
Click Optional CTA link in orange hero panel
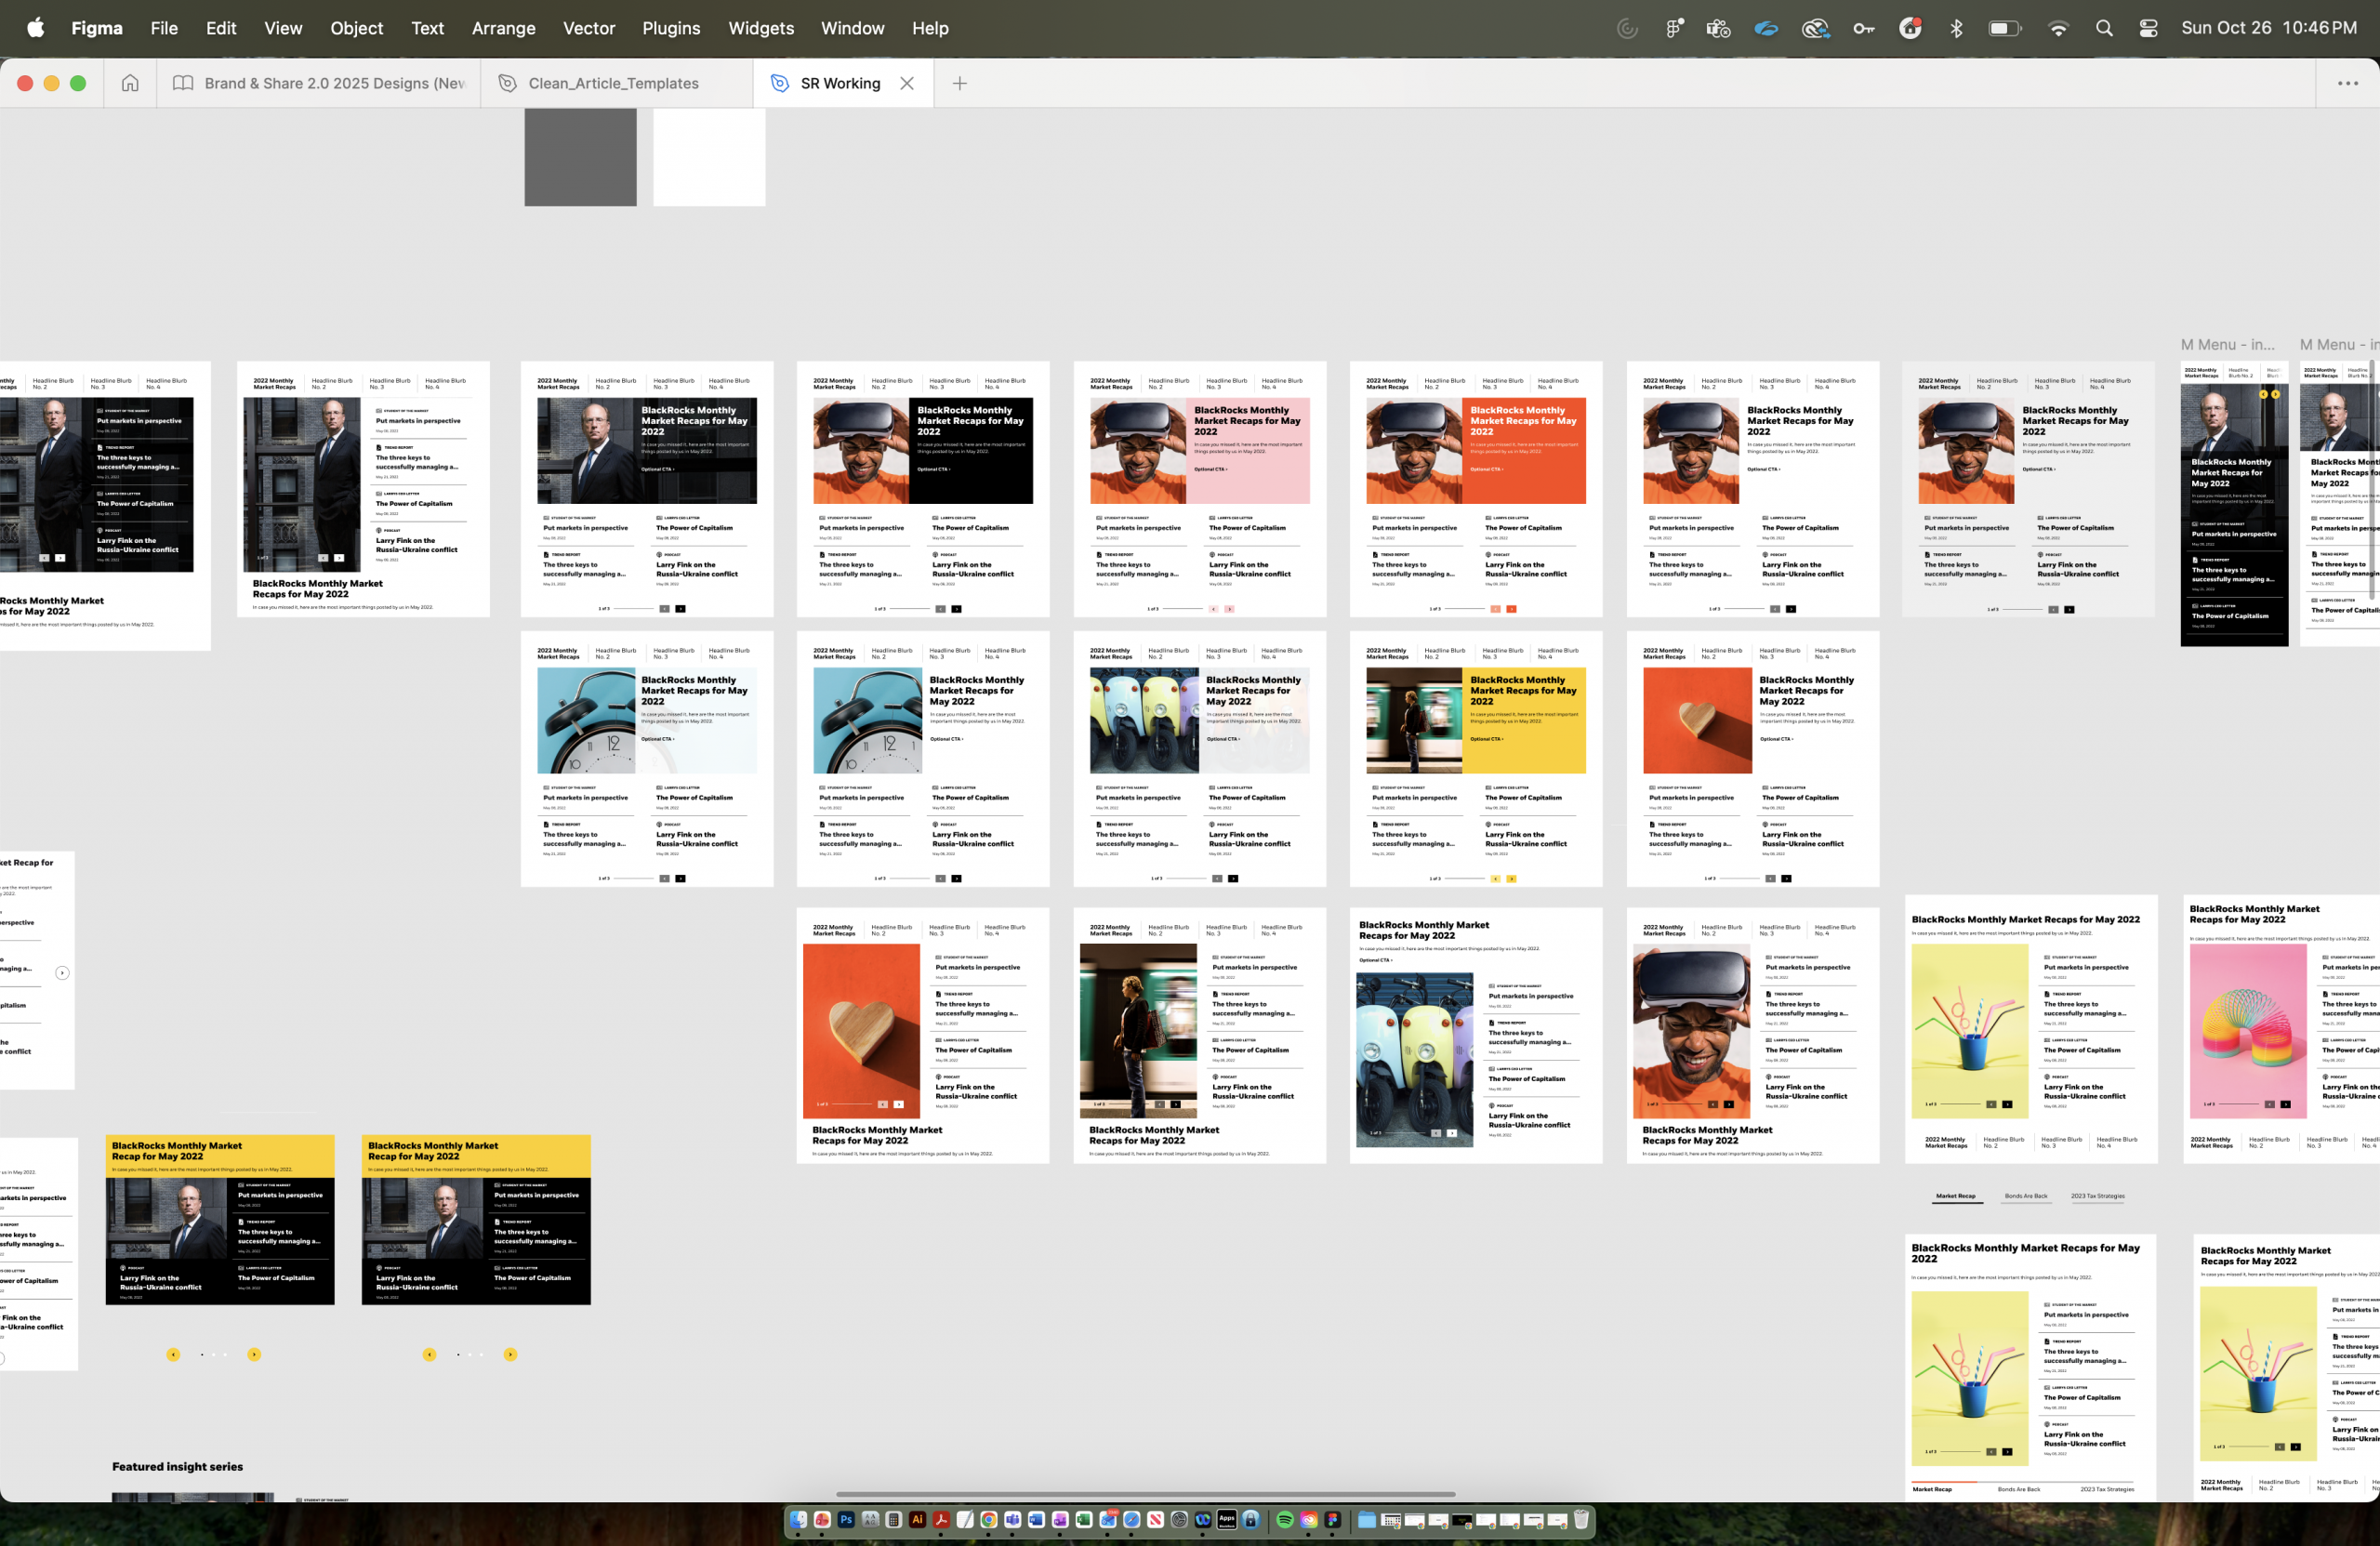tap(1487, 468)
